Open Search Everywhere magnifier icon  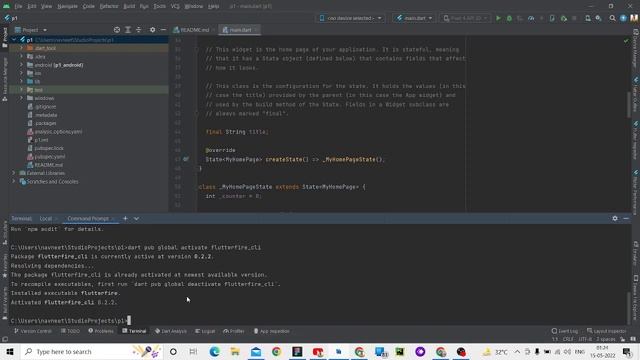click(x=612, y=18)
